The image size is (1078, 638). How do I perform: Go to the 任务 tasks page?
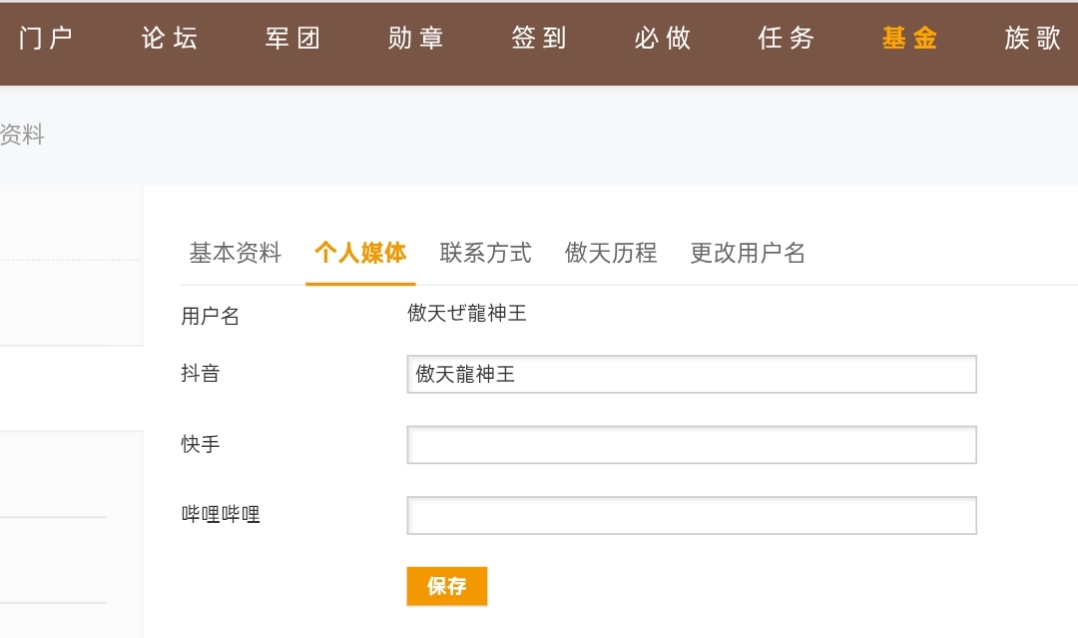click(x=786, y=39)
